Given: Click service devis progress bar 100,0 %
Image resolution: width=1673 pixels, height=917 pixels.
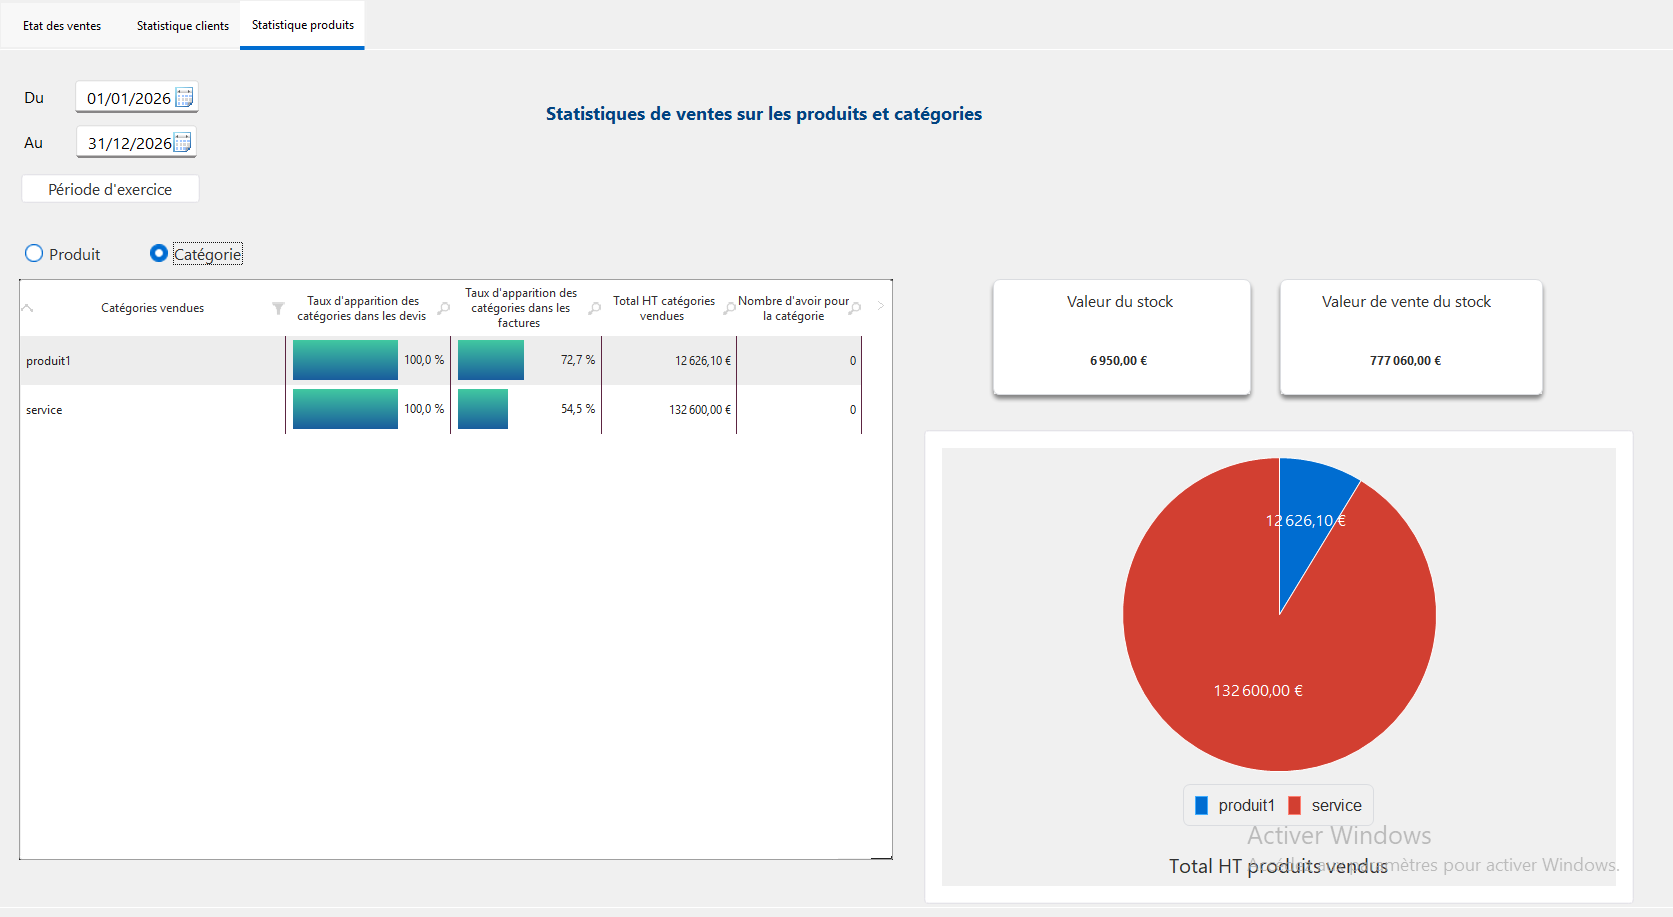Looking at the screenshot, I should coord(345,409).
